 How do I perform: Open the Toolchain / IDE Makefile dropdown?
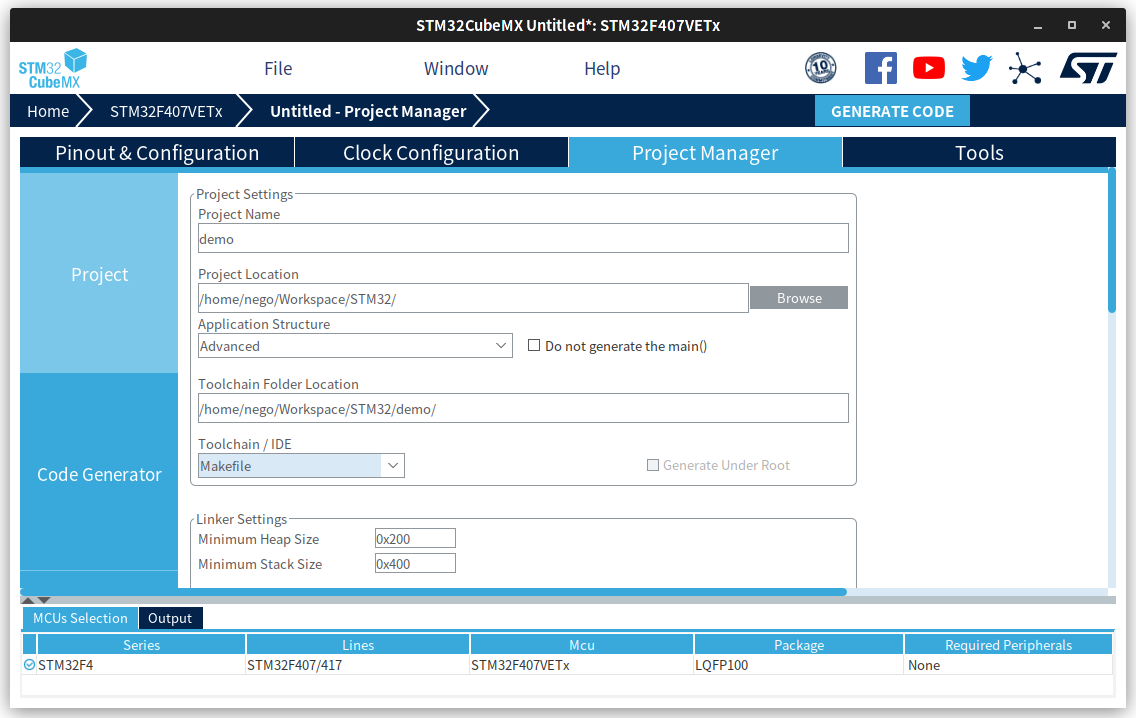click(x=301, y=466)
